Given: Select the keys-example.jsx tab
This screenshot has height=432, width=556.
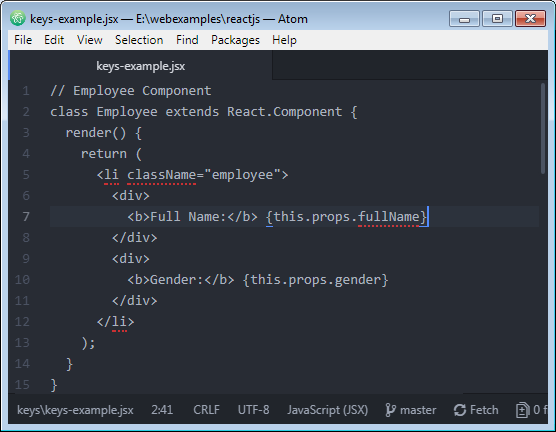Looking at the screenshot, I should [141, 66].
